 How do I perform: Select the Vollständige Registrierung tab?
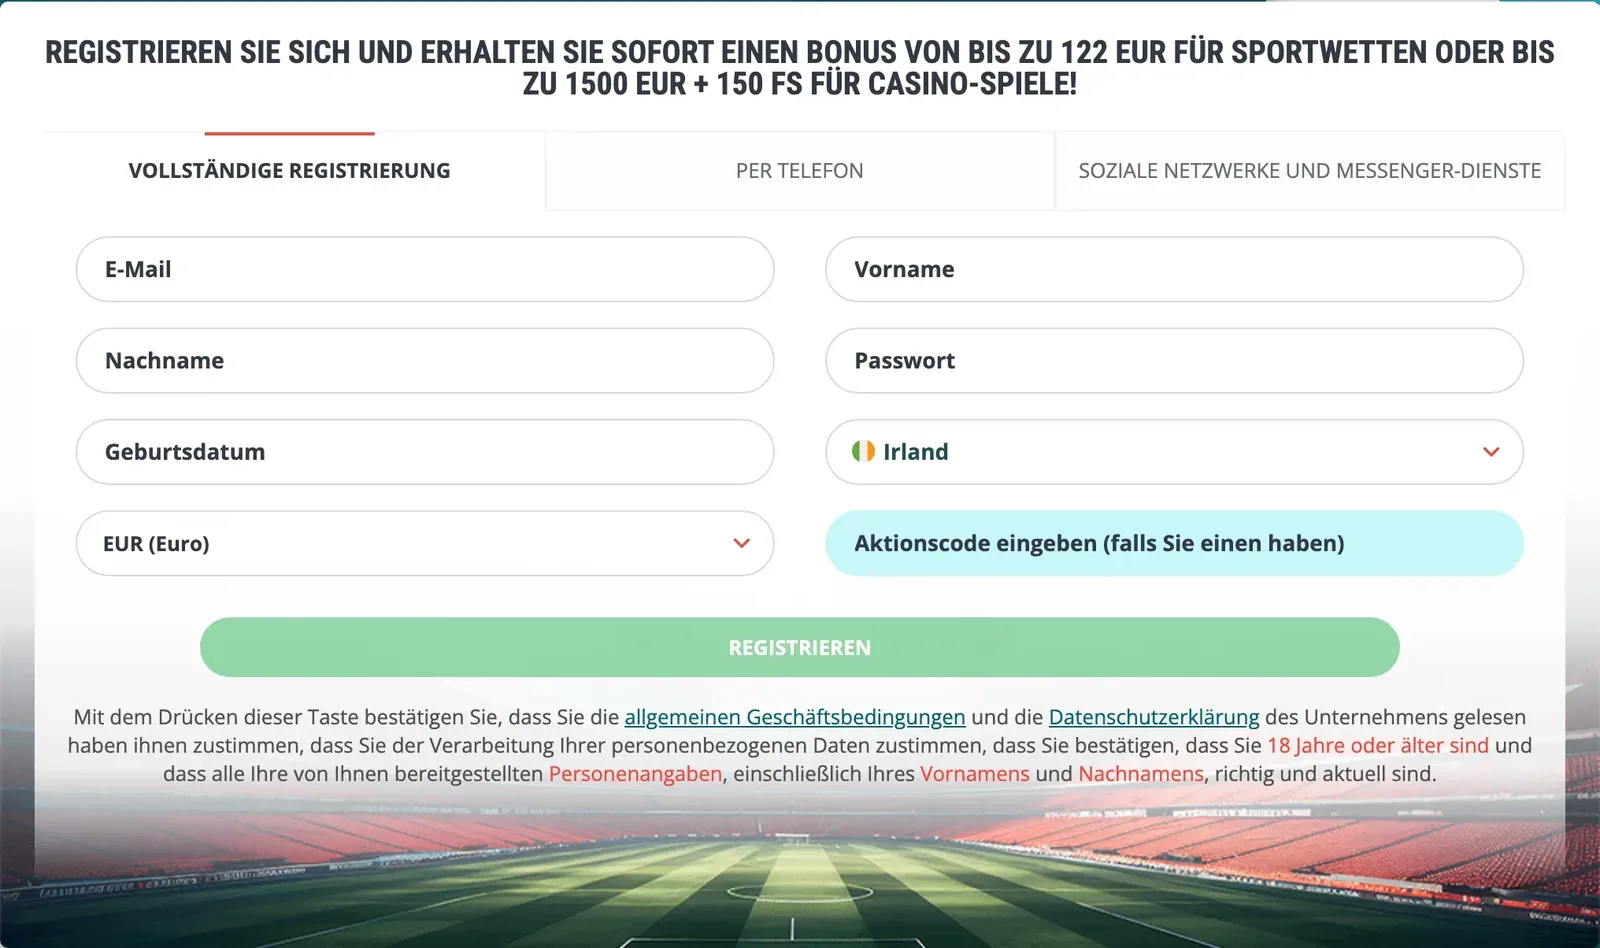point(290,171)
